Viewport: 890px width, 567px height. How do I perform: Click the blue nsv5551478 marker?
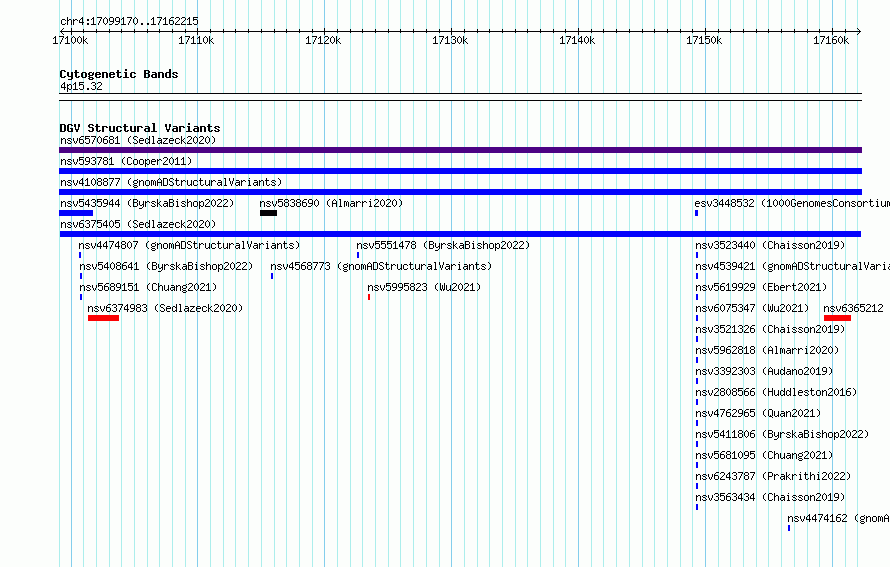(x=358, y=255)
